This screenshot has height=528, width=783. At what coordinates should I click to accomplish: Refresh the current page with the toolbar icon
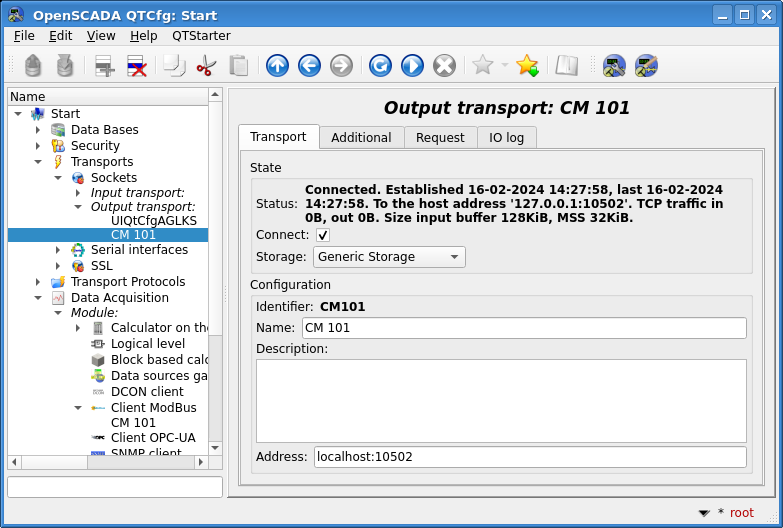coord(380,66)
